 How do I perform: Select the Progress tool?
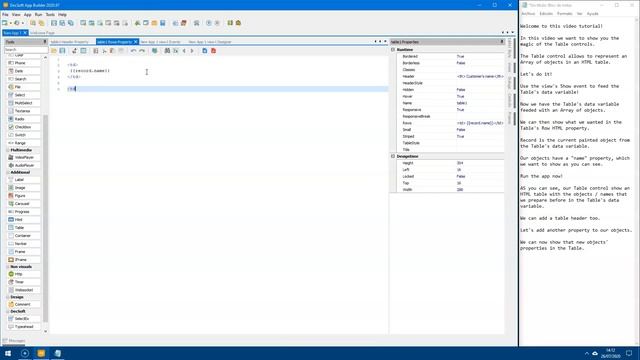click(24, 211)
